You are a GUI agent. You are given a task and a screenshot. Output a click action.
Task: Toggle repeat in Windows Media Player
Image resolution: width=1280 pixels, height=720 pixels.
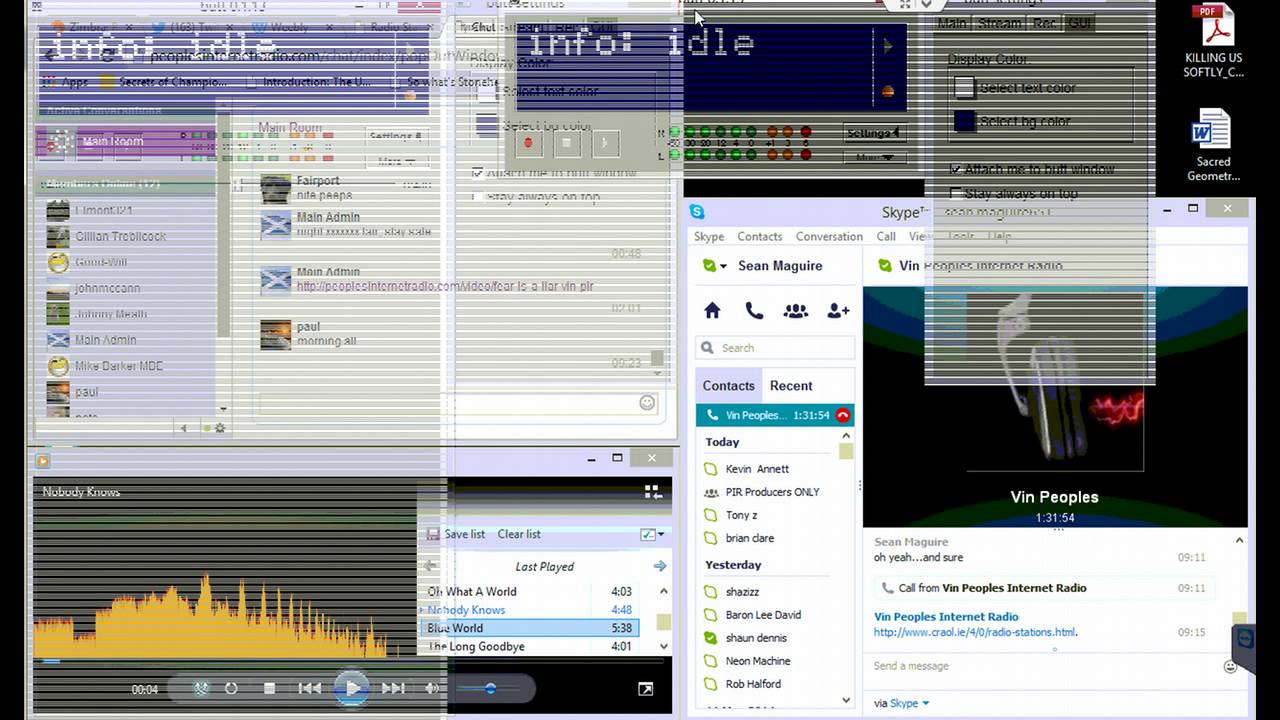231,688
